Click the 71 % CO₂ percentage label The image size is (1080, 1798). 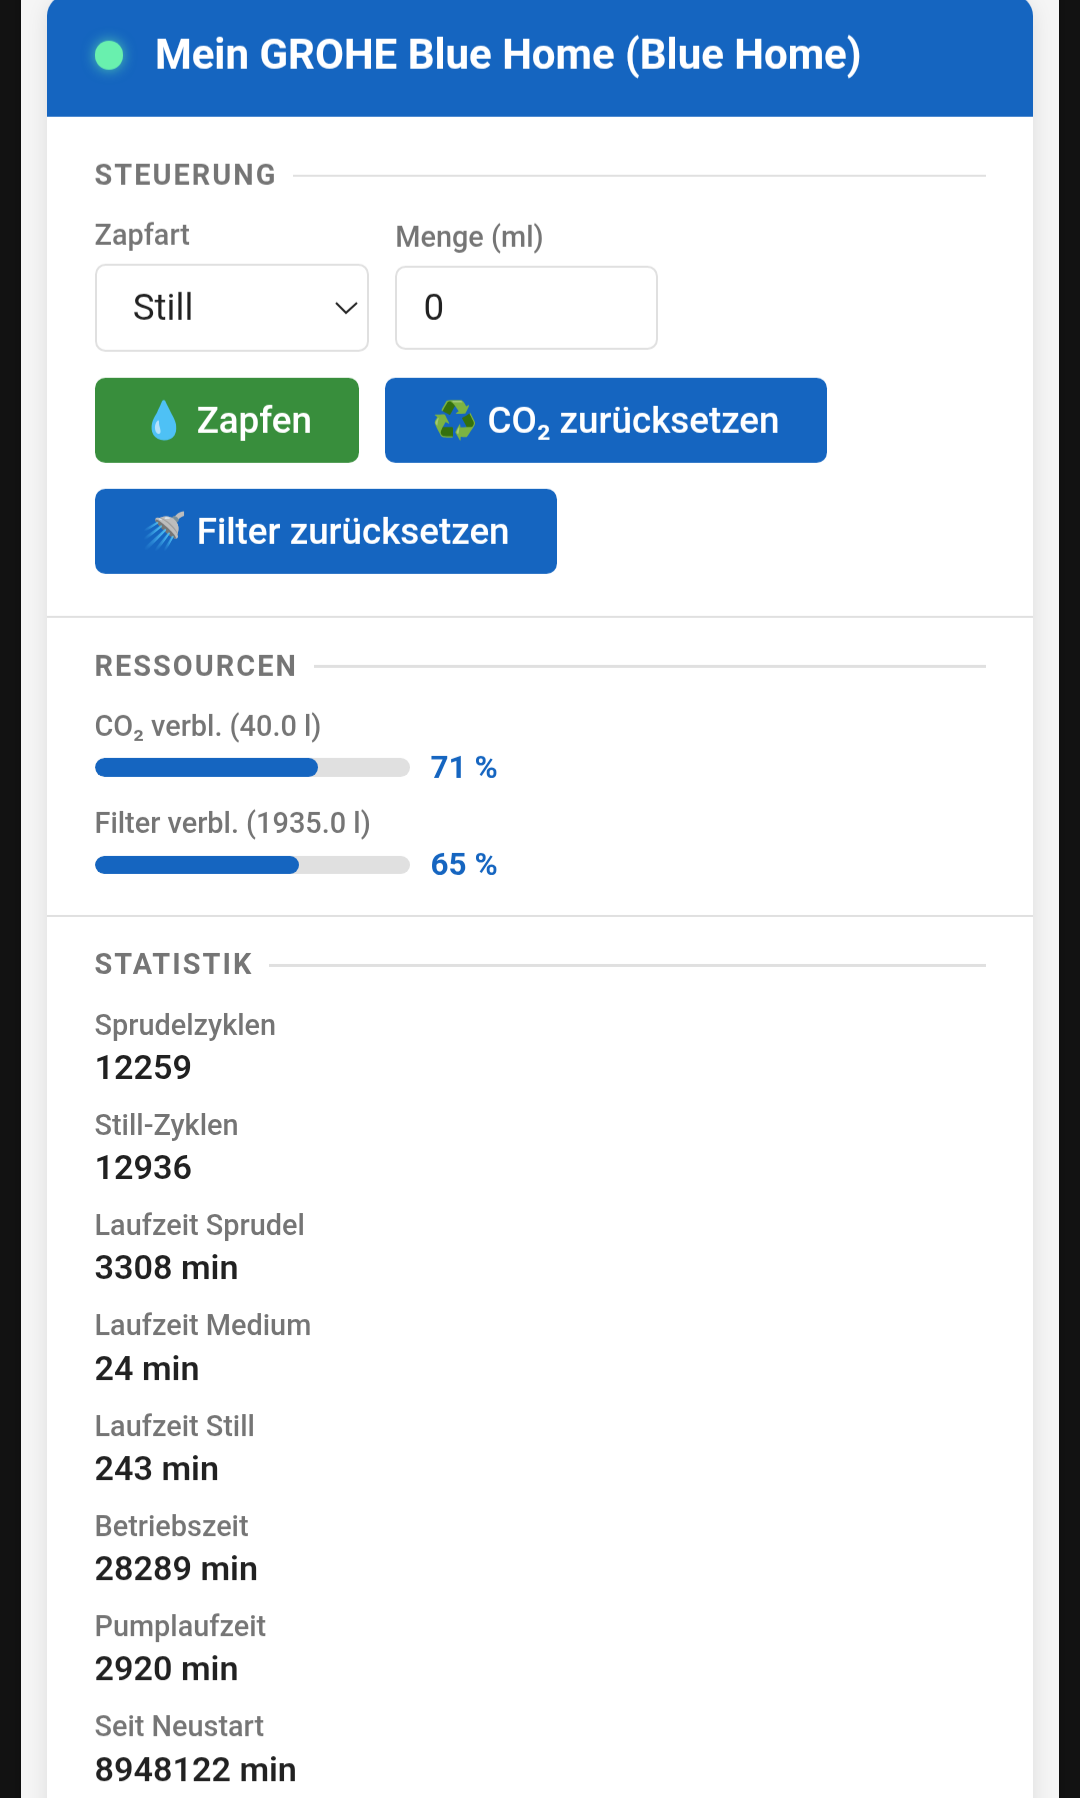(463, 768)
